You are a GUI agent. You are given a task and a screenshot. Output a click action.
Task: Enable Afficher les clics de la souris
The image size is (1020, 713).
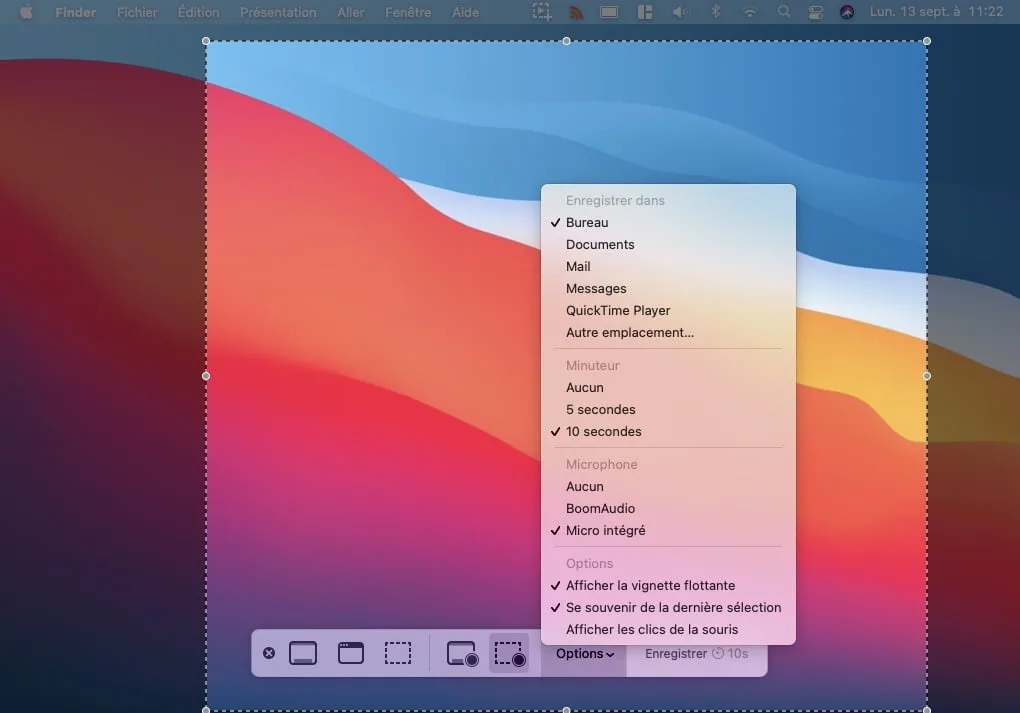(x=668, y=630)
